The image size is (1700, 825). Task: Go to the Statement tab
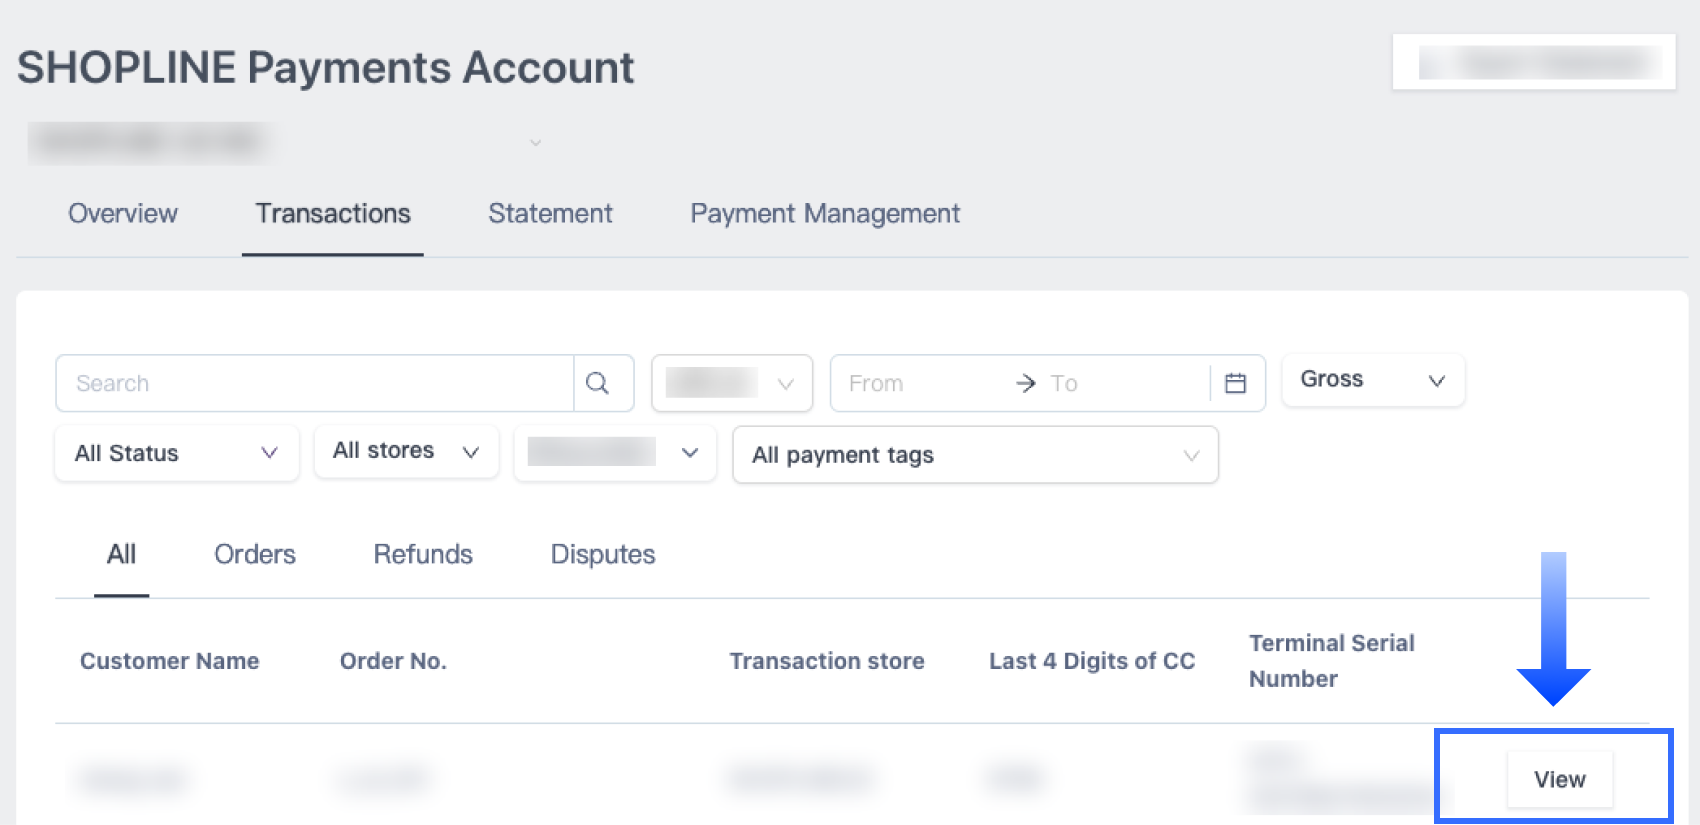click(550, 213)
